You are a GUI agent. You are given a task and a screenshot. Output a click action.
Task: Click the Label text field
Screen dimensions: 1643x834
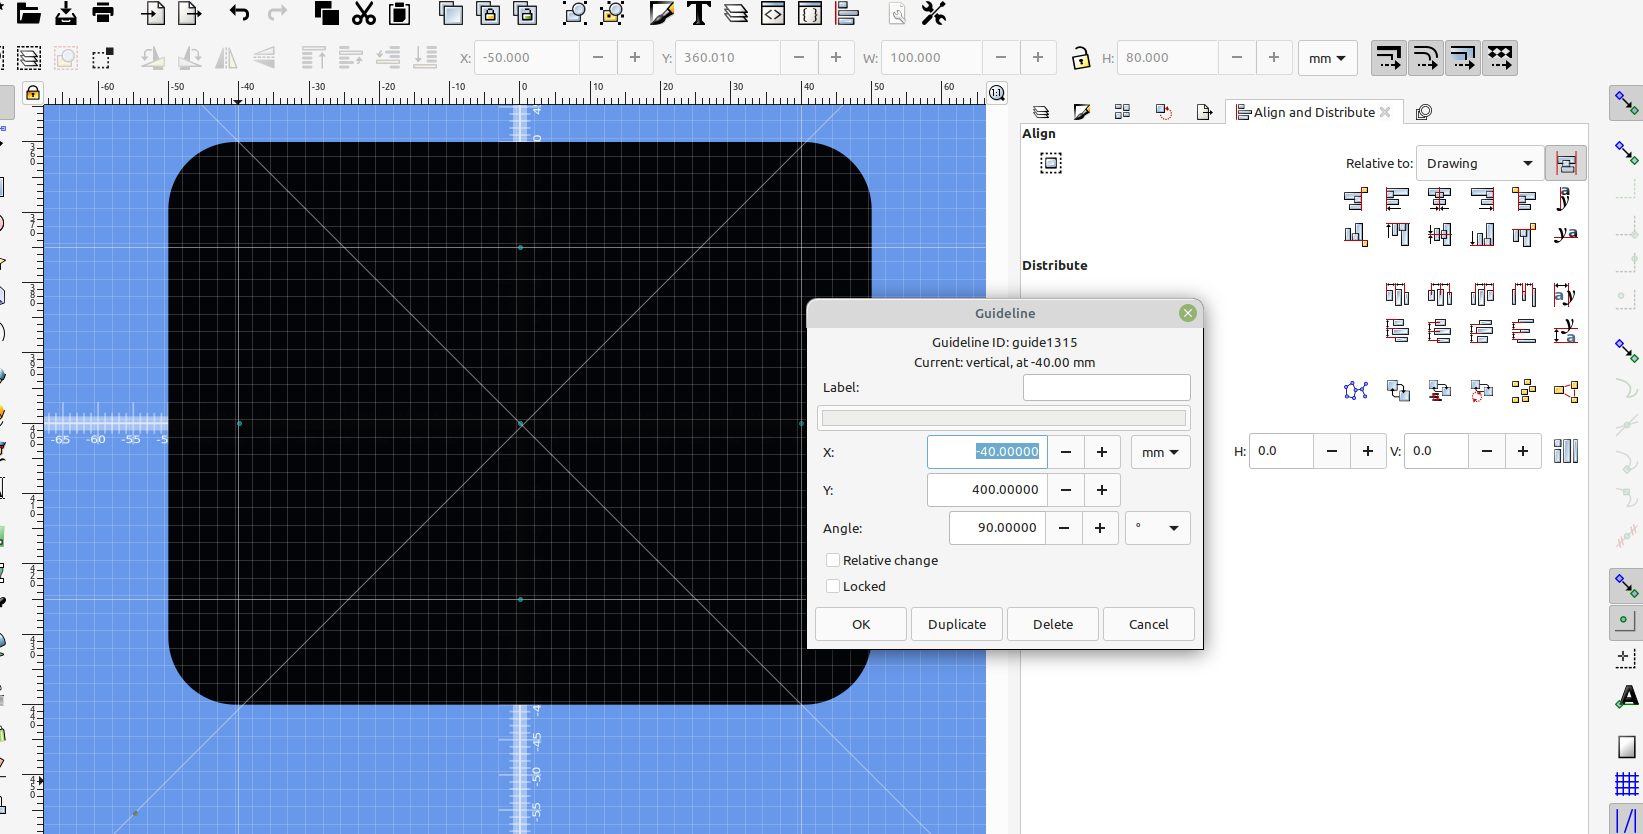pyautogui.click(x=1106, y=388)
